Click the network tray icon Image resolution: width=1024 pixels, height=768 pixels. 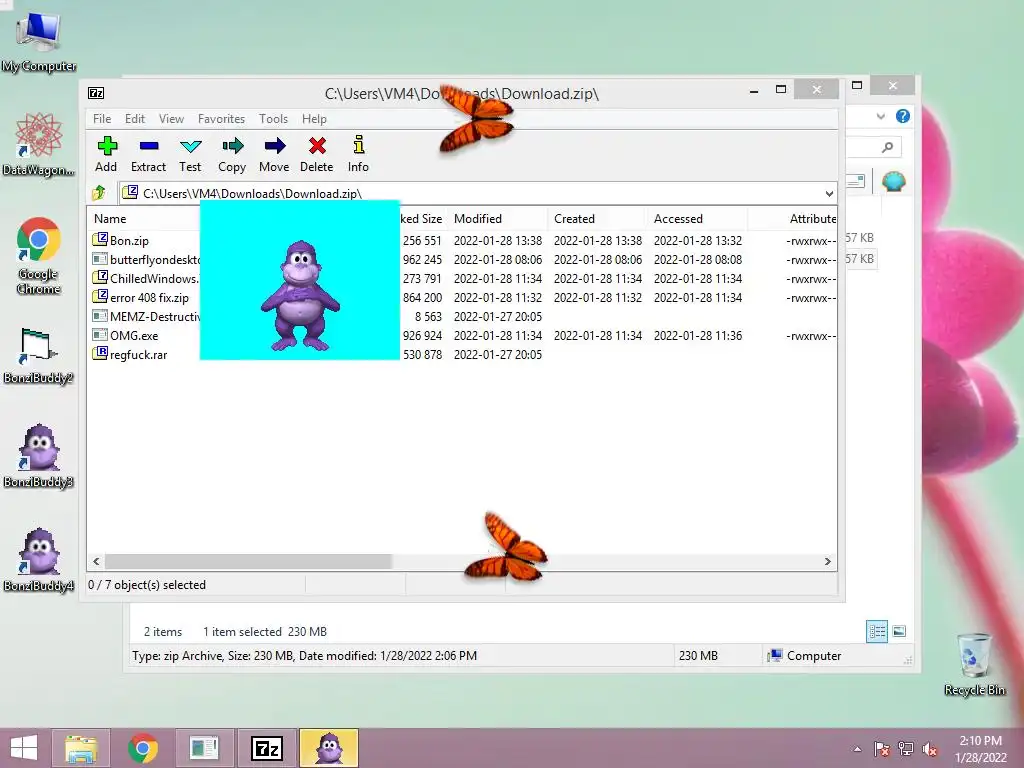(906, 749)
